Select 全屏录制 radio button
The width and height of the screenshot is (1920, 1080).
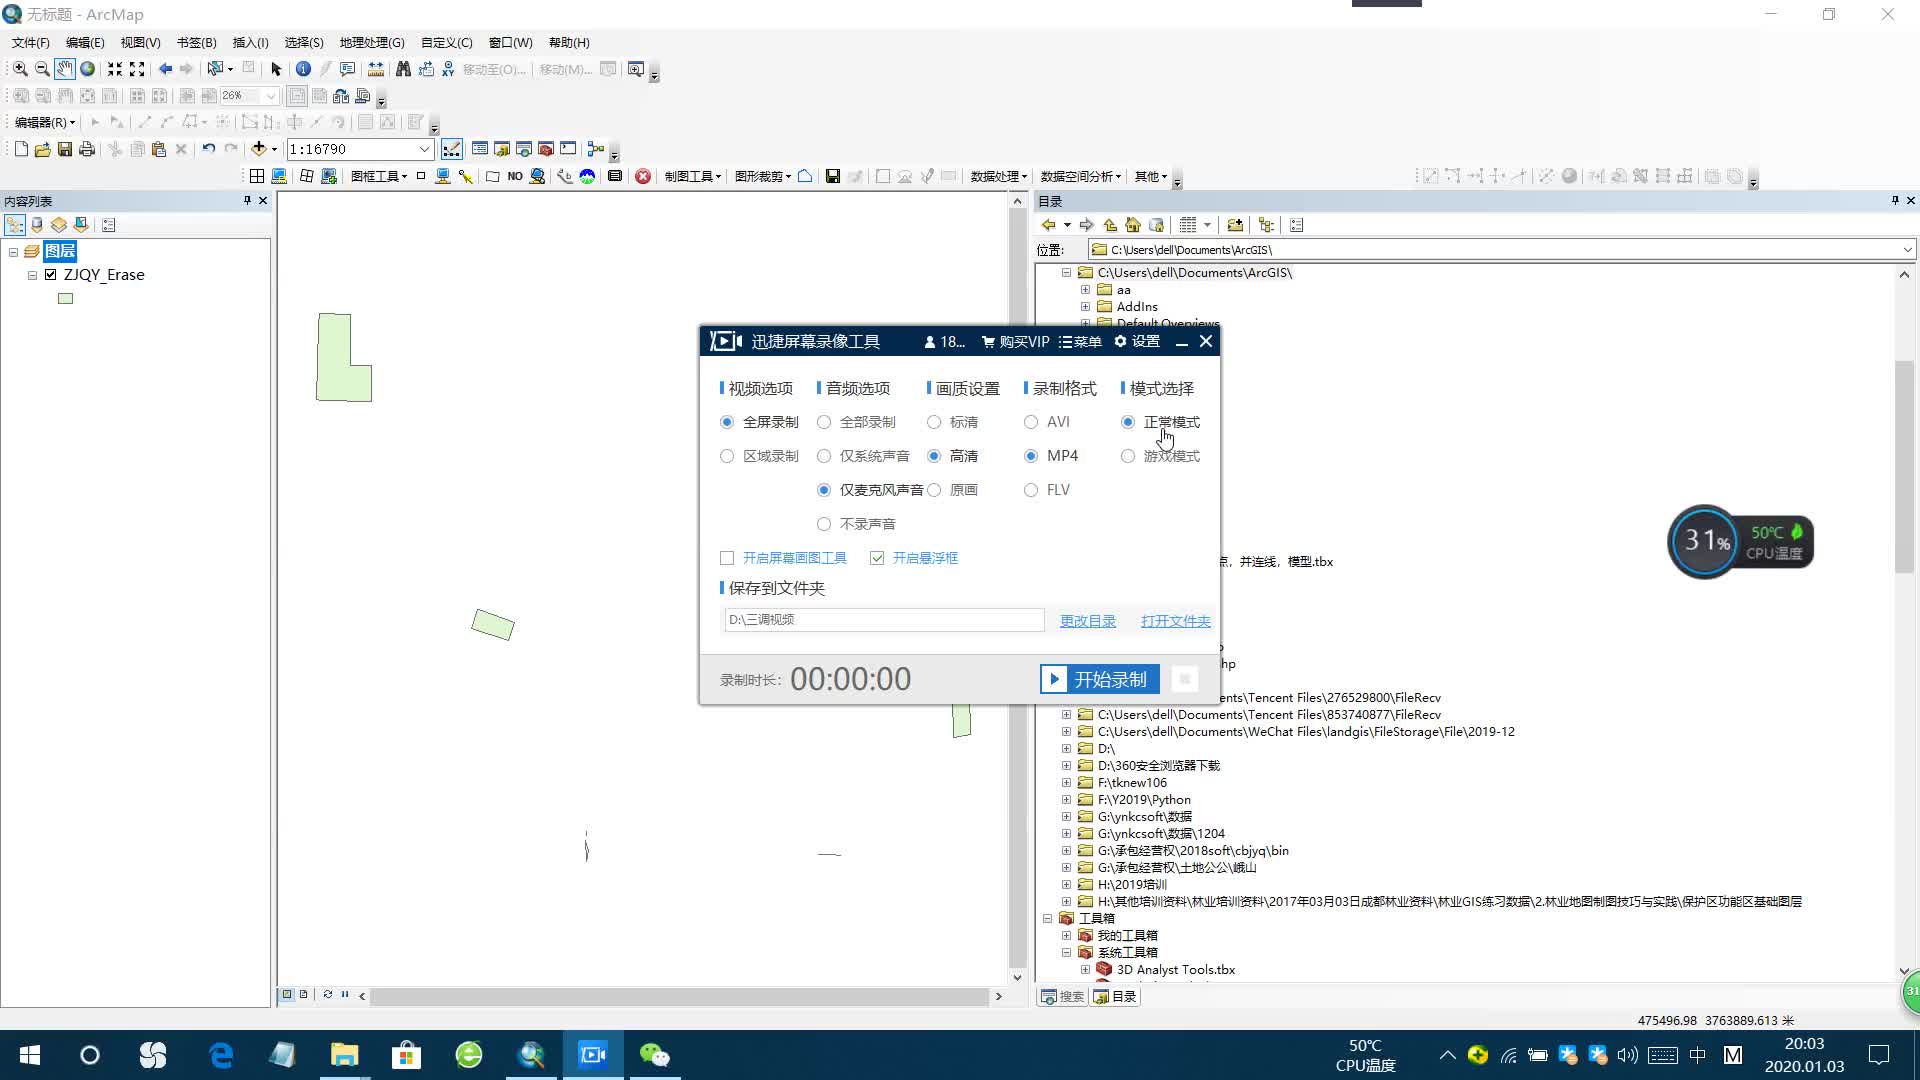pos(727,422)
